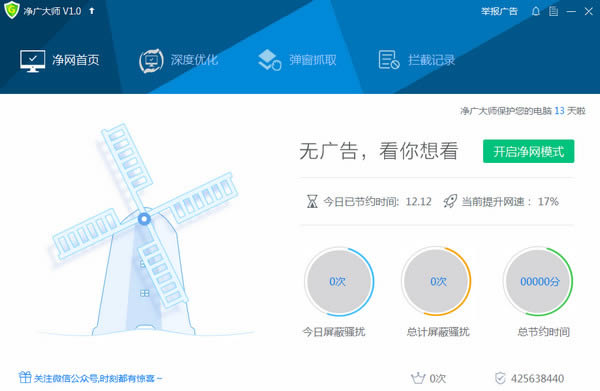Click the 12.12 saved time value

coord(419,202)
